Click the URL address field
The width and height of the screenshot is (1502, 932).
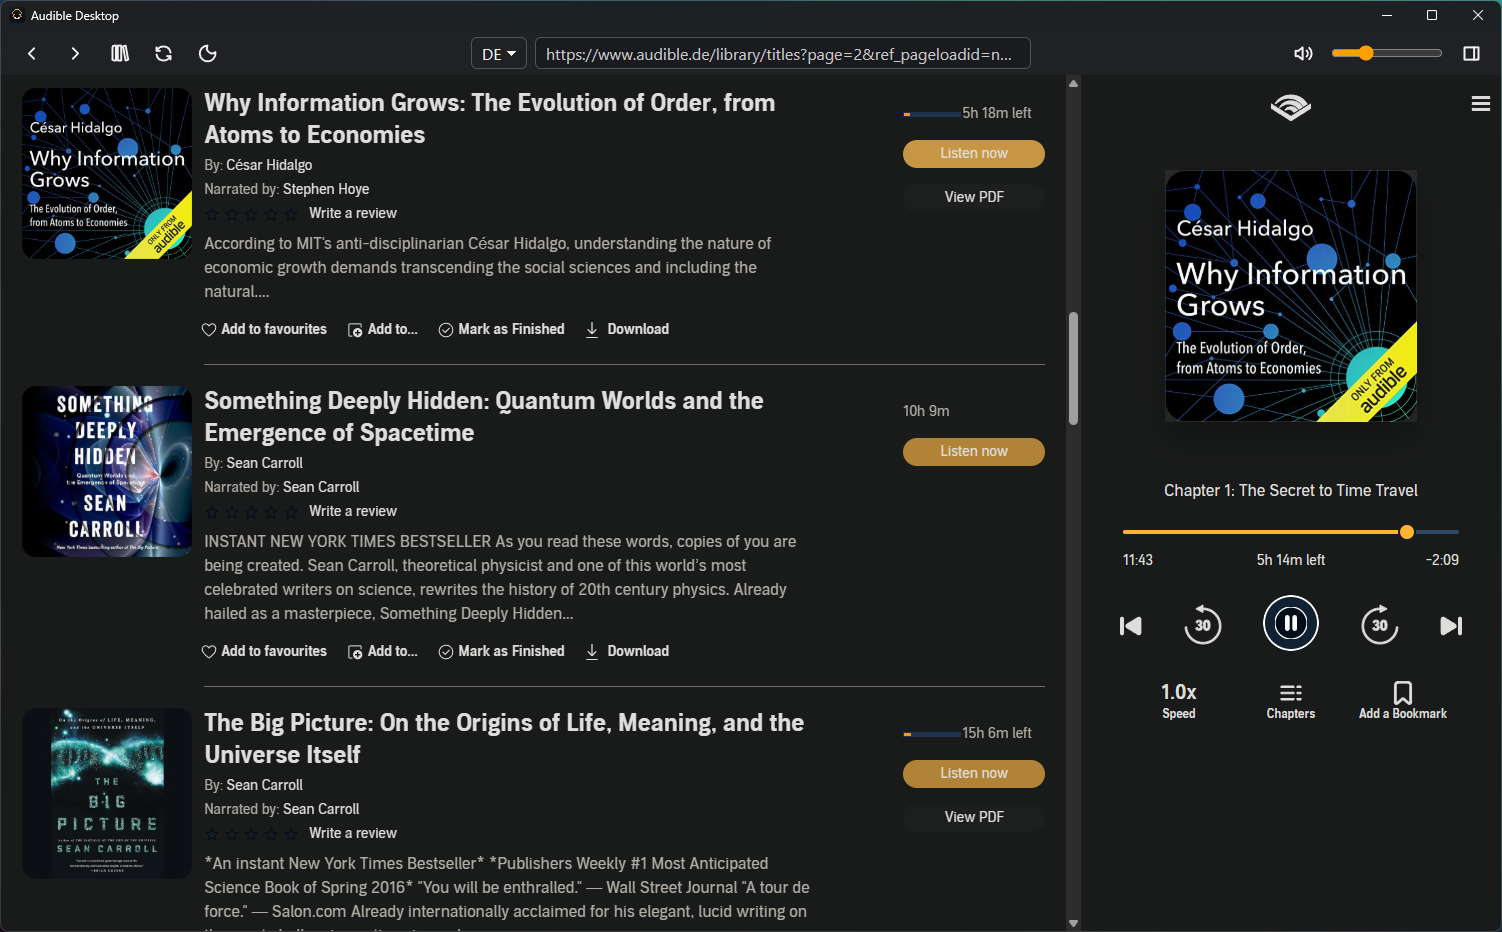tap(782, 54)
